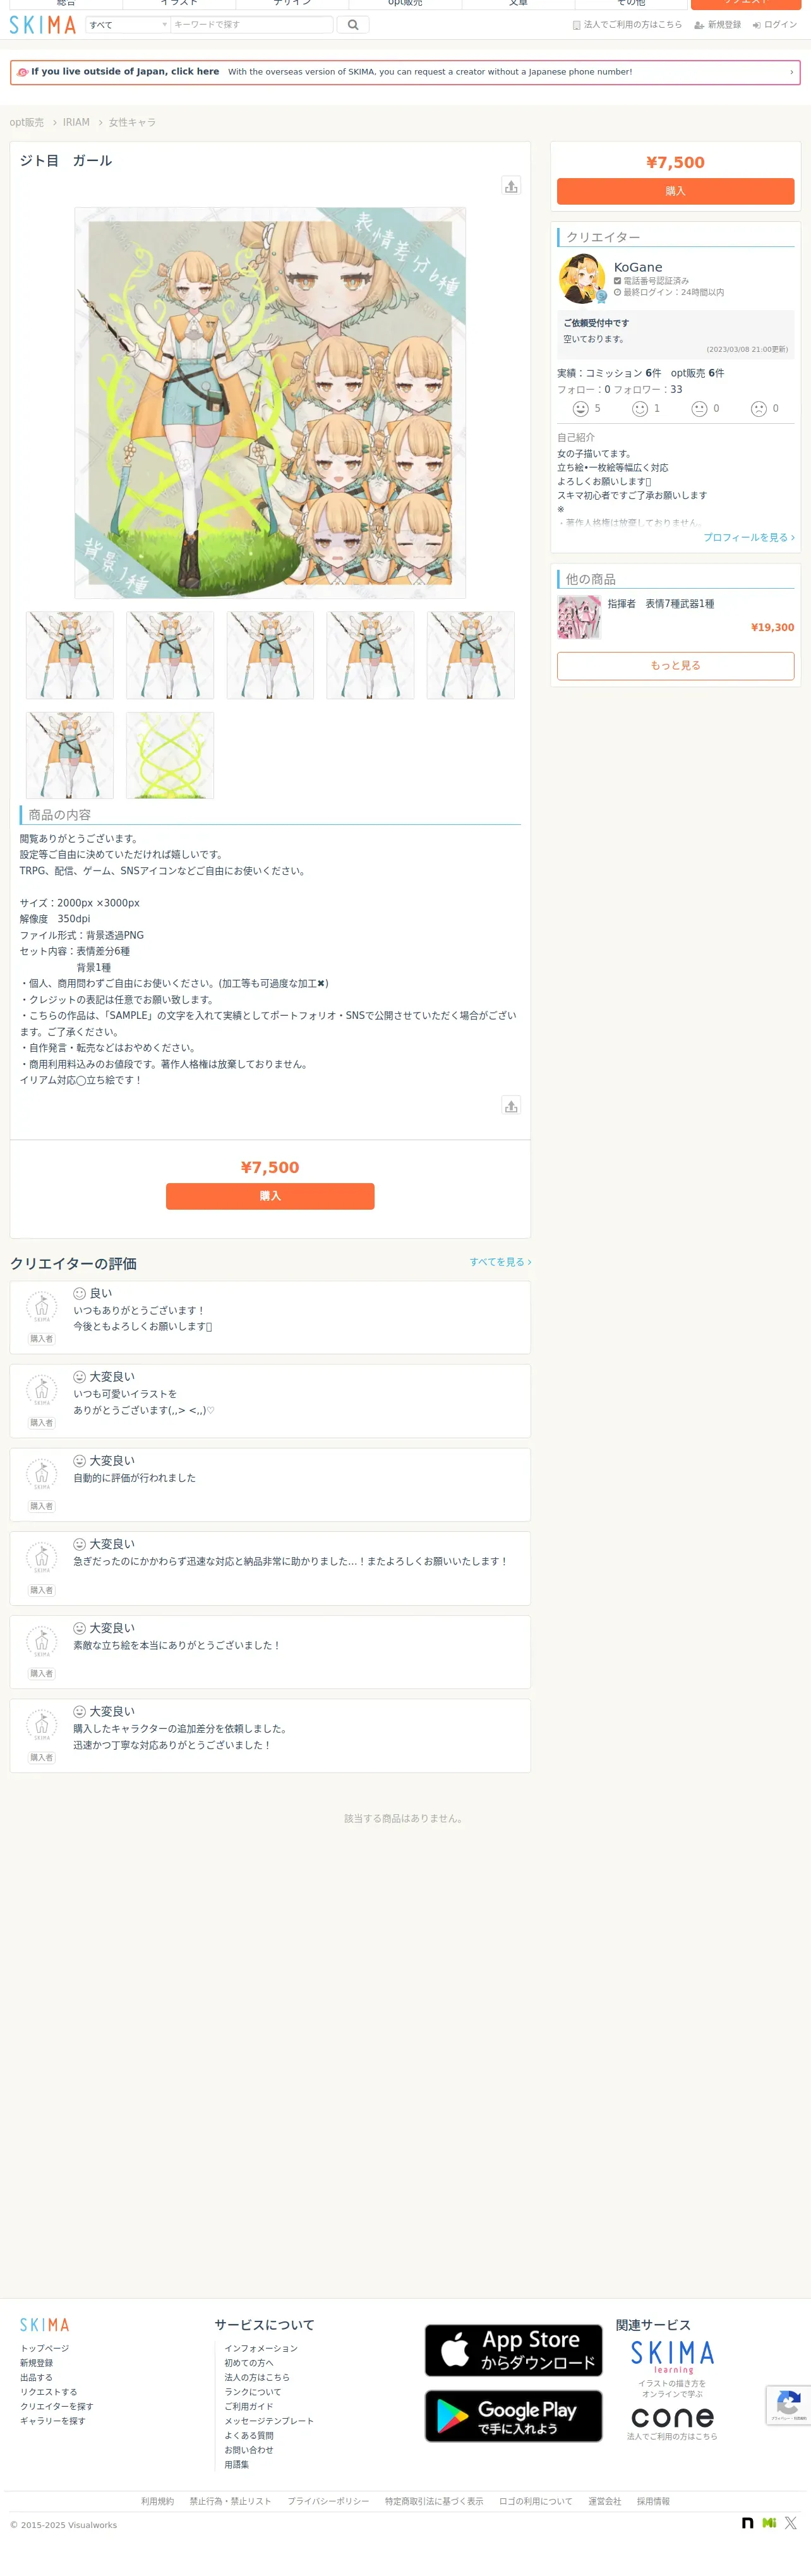Click the share icon below product description

[511, 1106]
